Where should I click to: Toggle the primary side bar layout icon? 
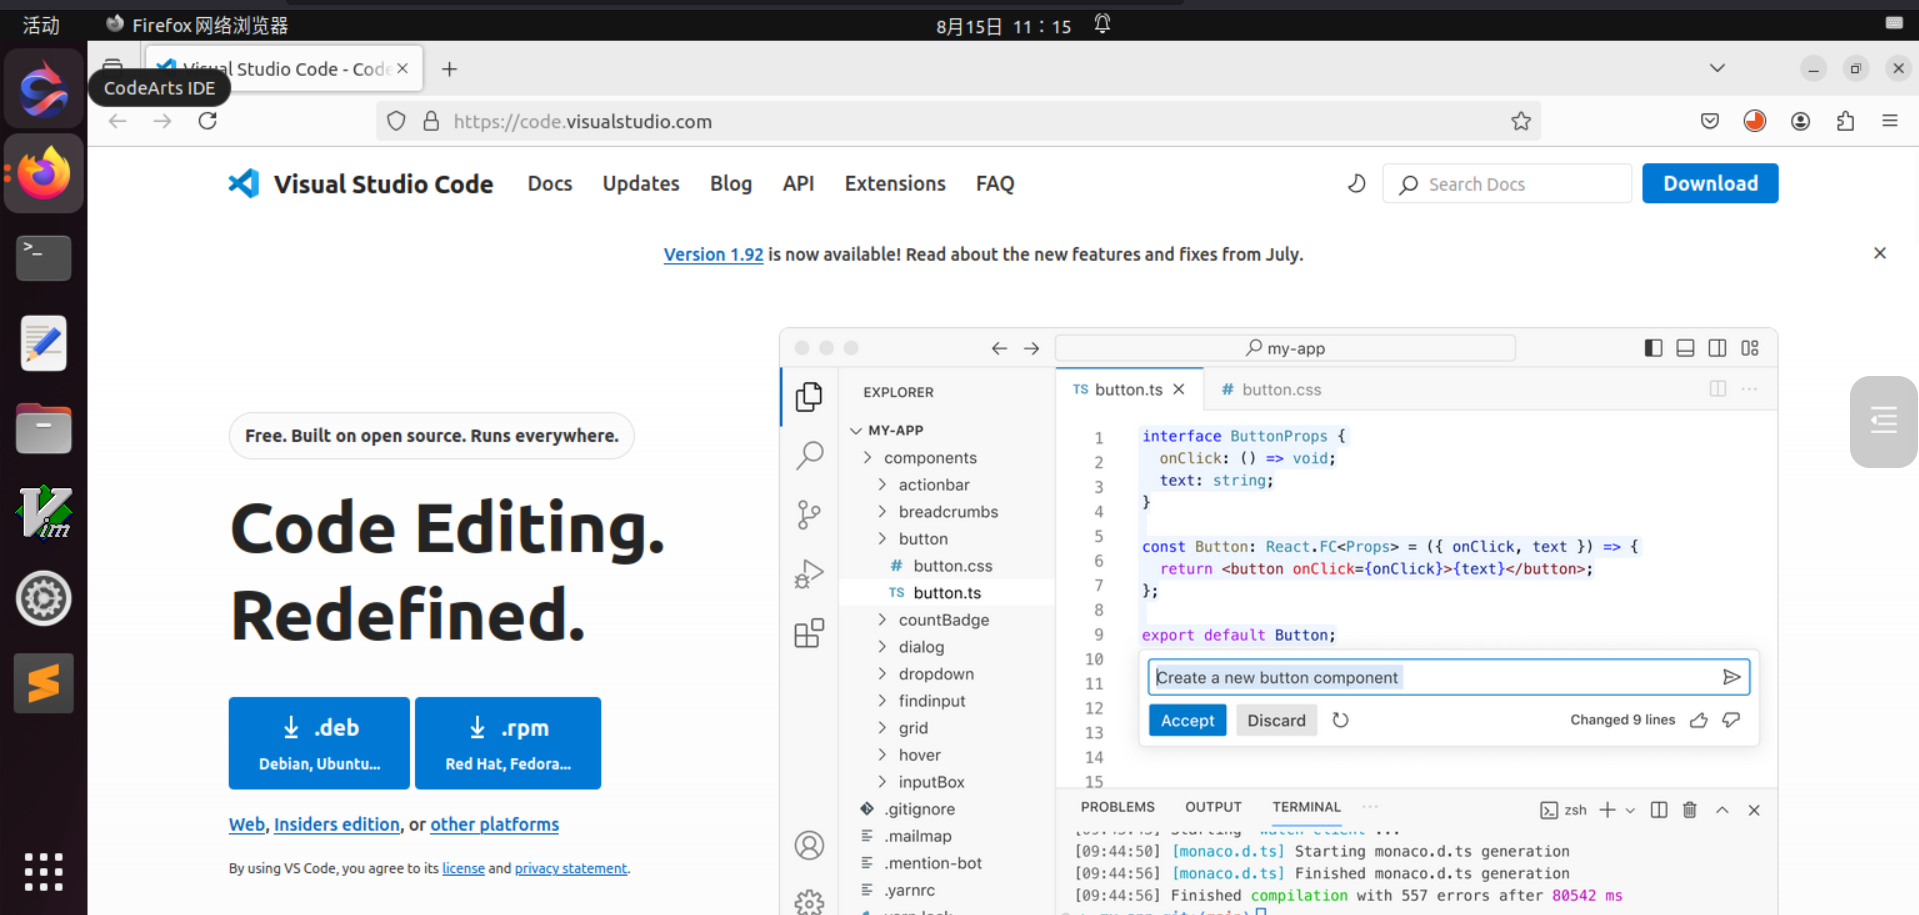[x=1653, y=348]
